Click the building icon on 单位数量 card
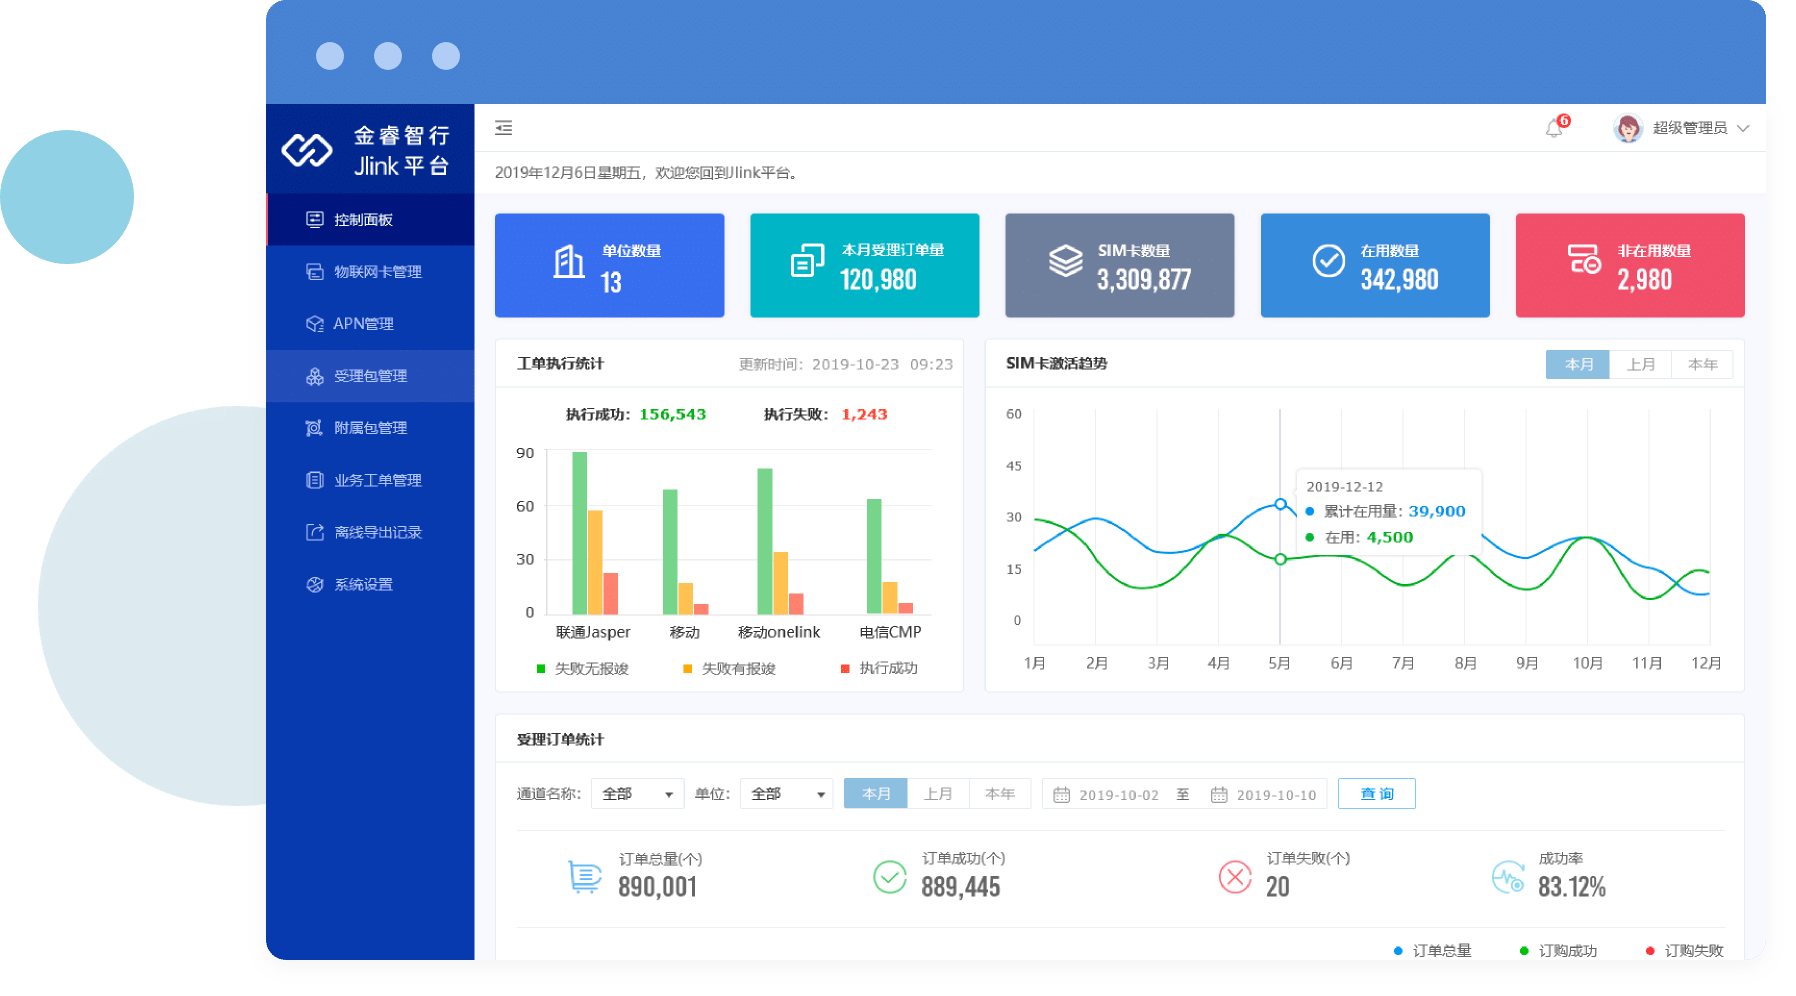Image resolution: width=1796 pixels, height=996 pixels. pyautogui.click(x=569, y=263)
